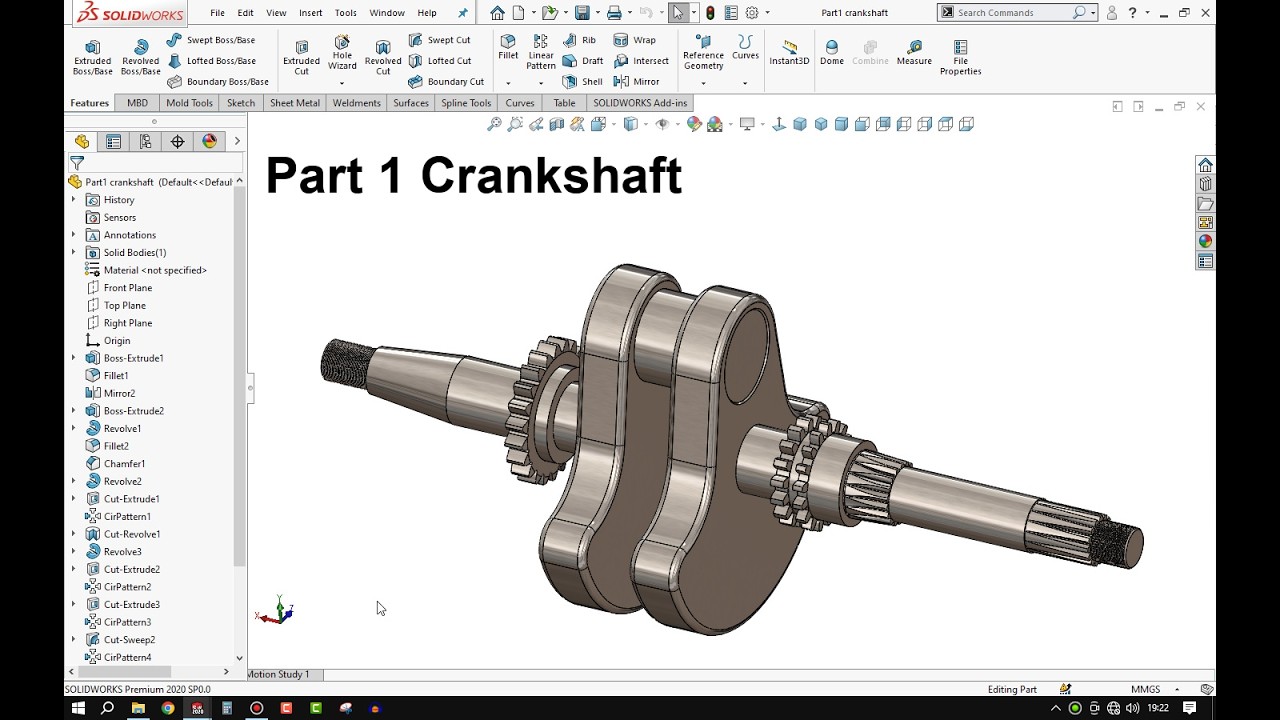Switch to the Sheet Metal tab
The width and height of the screenshot is (1280, 720).
295,103
